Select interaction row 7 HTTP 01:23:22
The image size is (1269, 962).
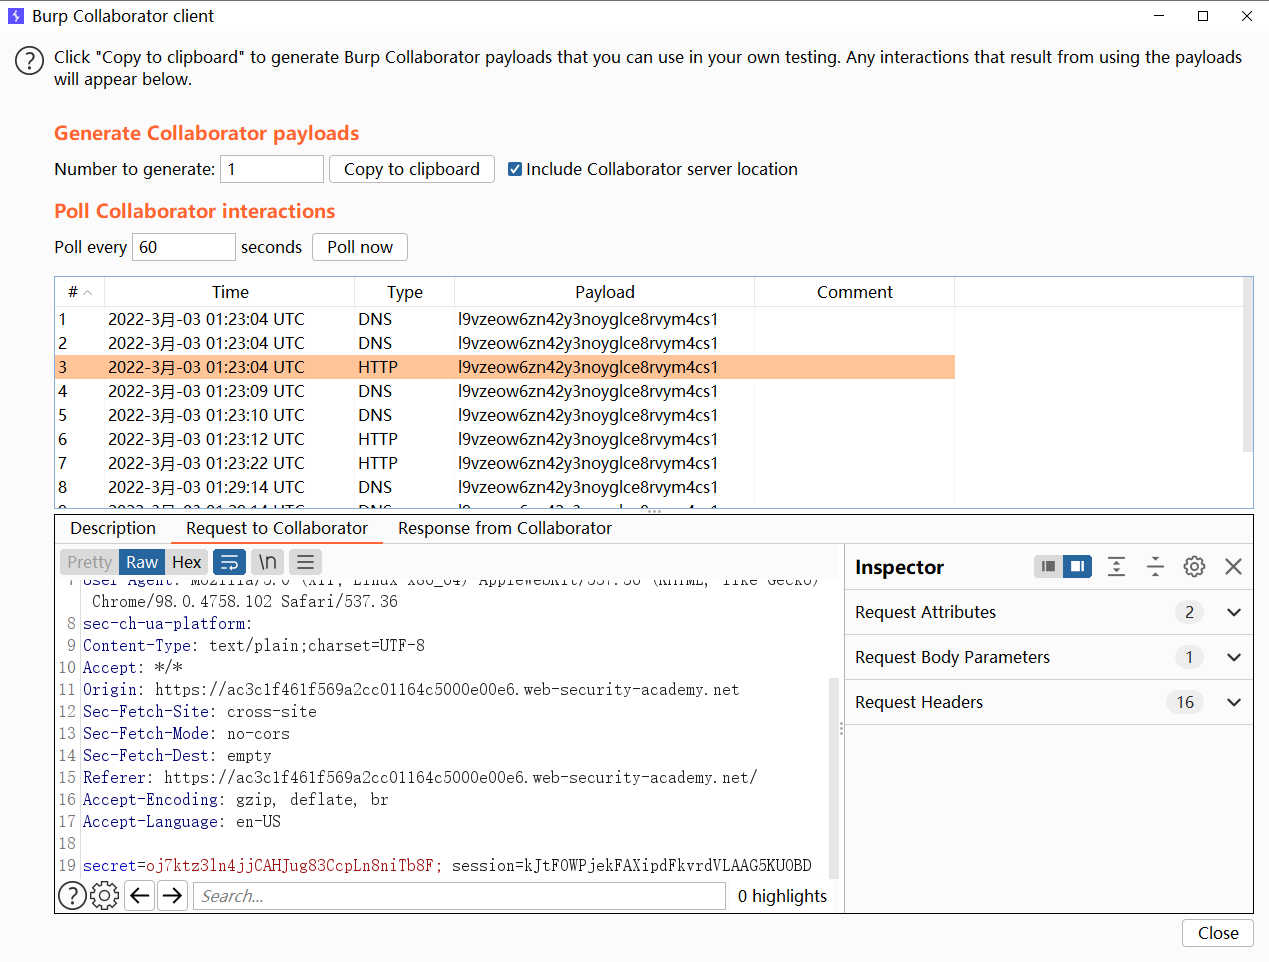click(505, 463)
